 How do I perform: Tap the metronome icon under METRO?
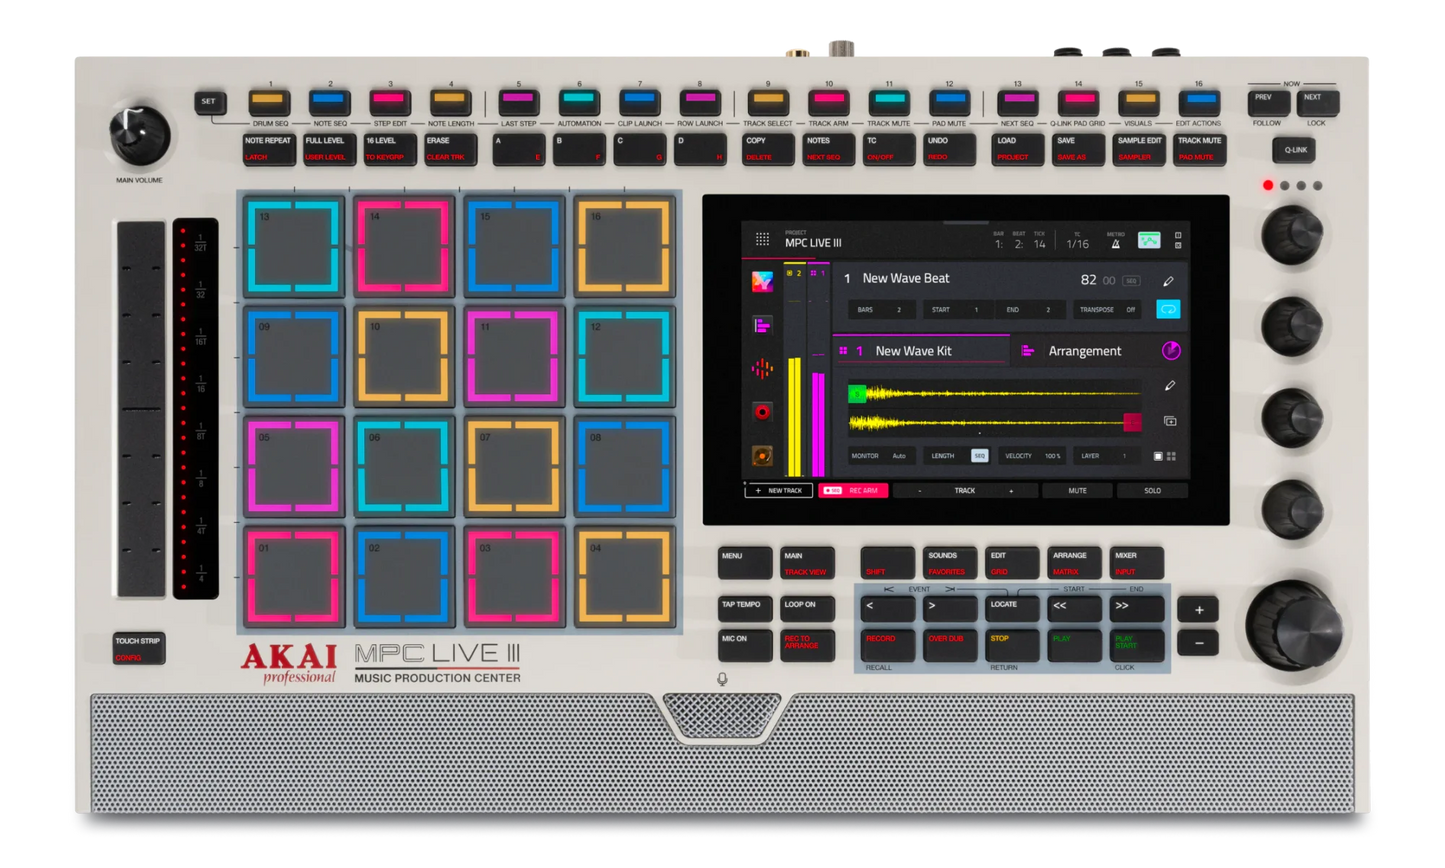(x=1115, y=243)
